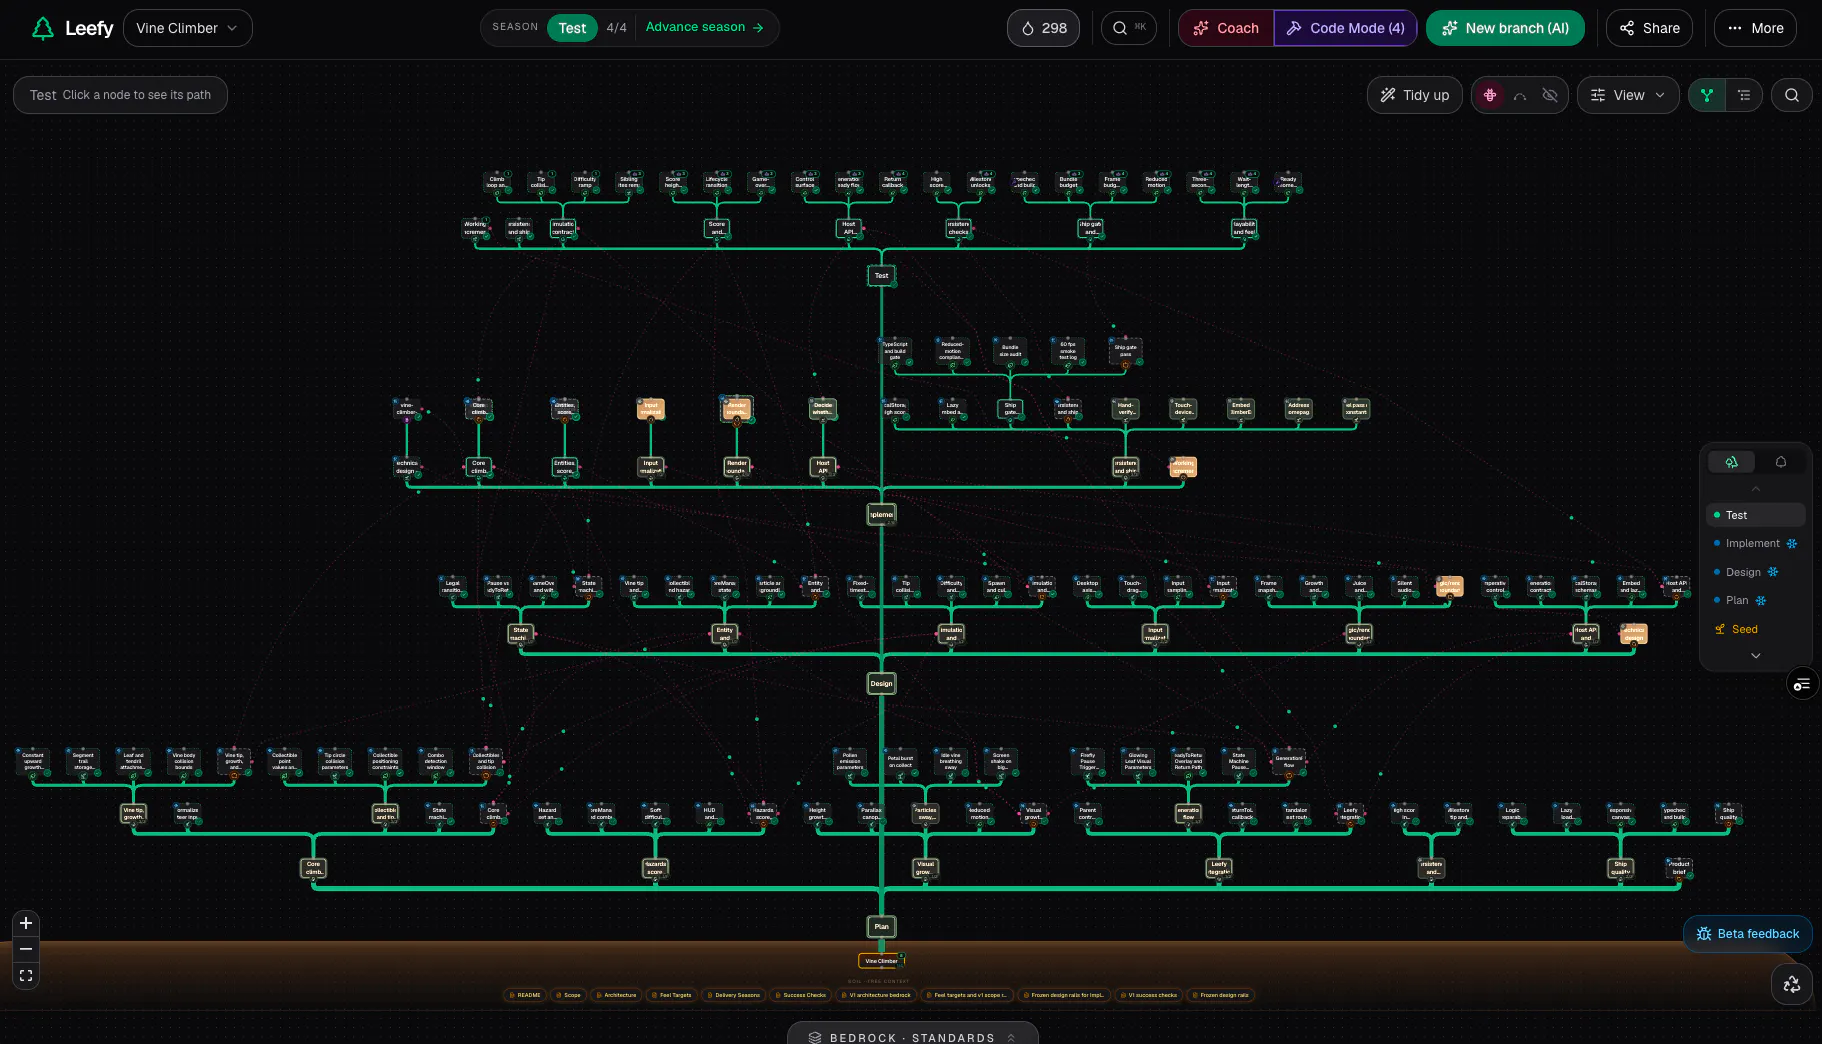1822x1044 pixels.
Task: Click the Plan node on the trunk
Action: click(x=881, y=927)
